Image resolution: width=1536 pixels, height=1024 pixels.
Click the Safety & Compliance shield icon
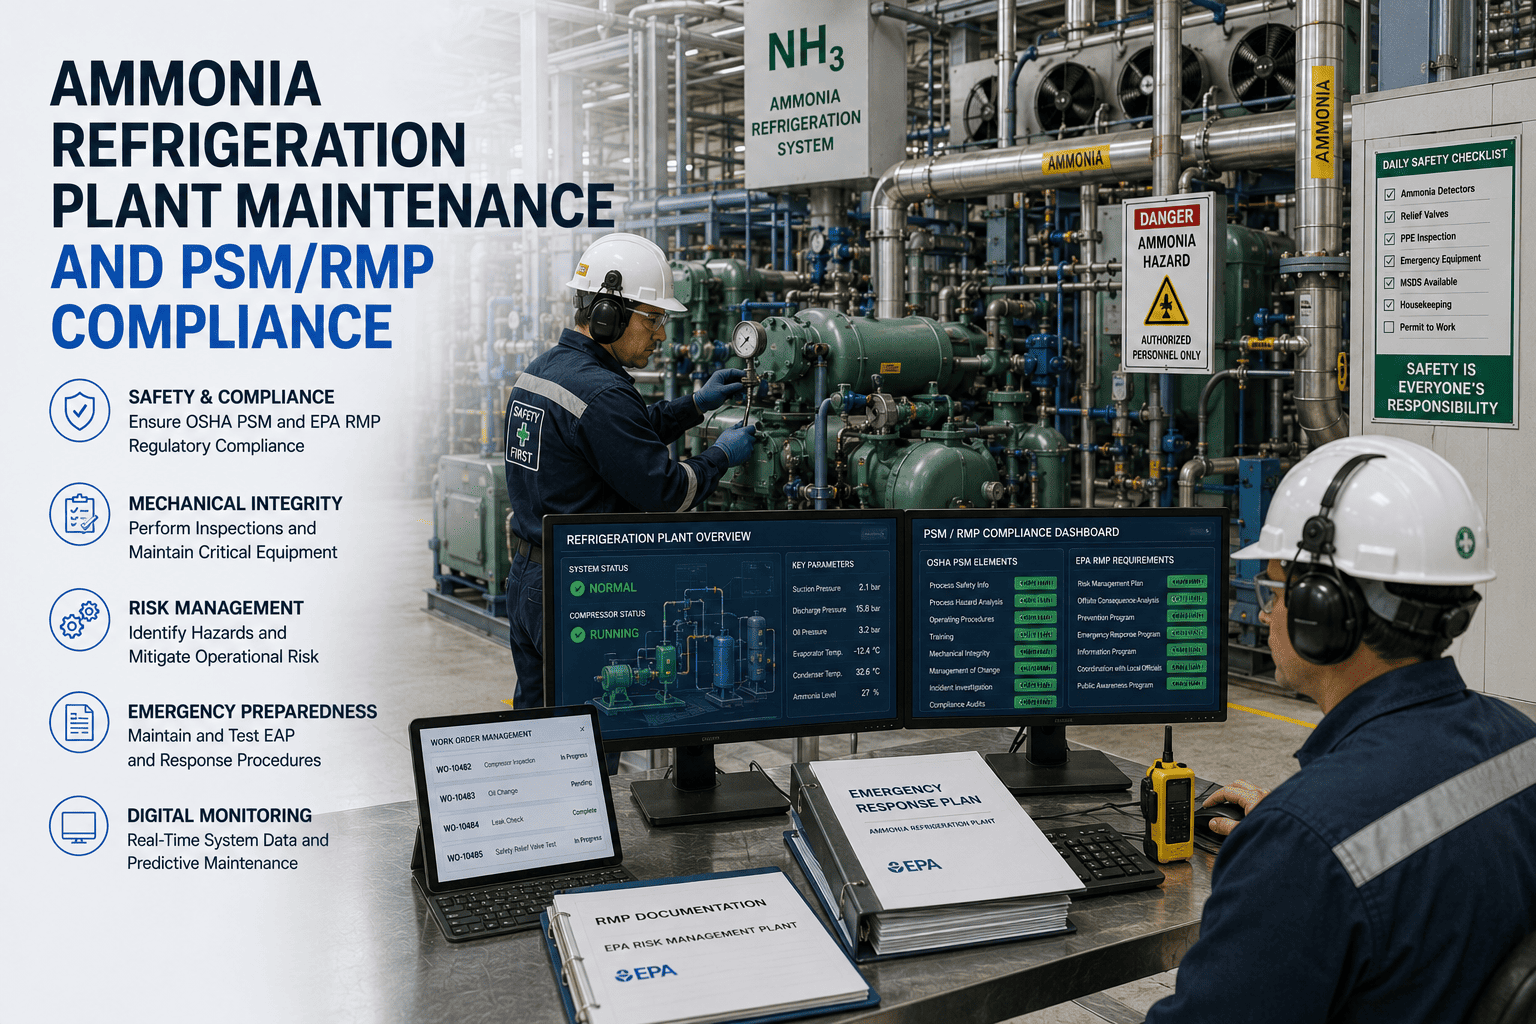[80, 410]
